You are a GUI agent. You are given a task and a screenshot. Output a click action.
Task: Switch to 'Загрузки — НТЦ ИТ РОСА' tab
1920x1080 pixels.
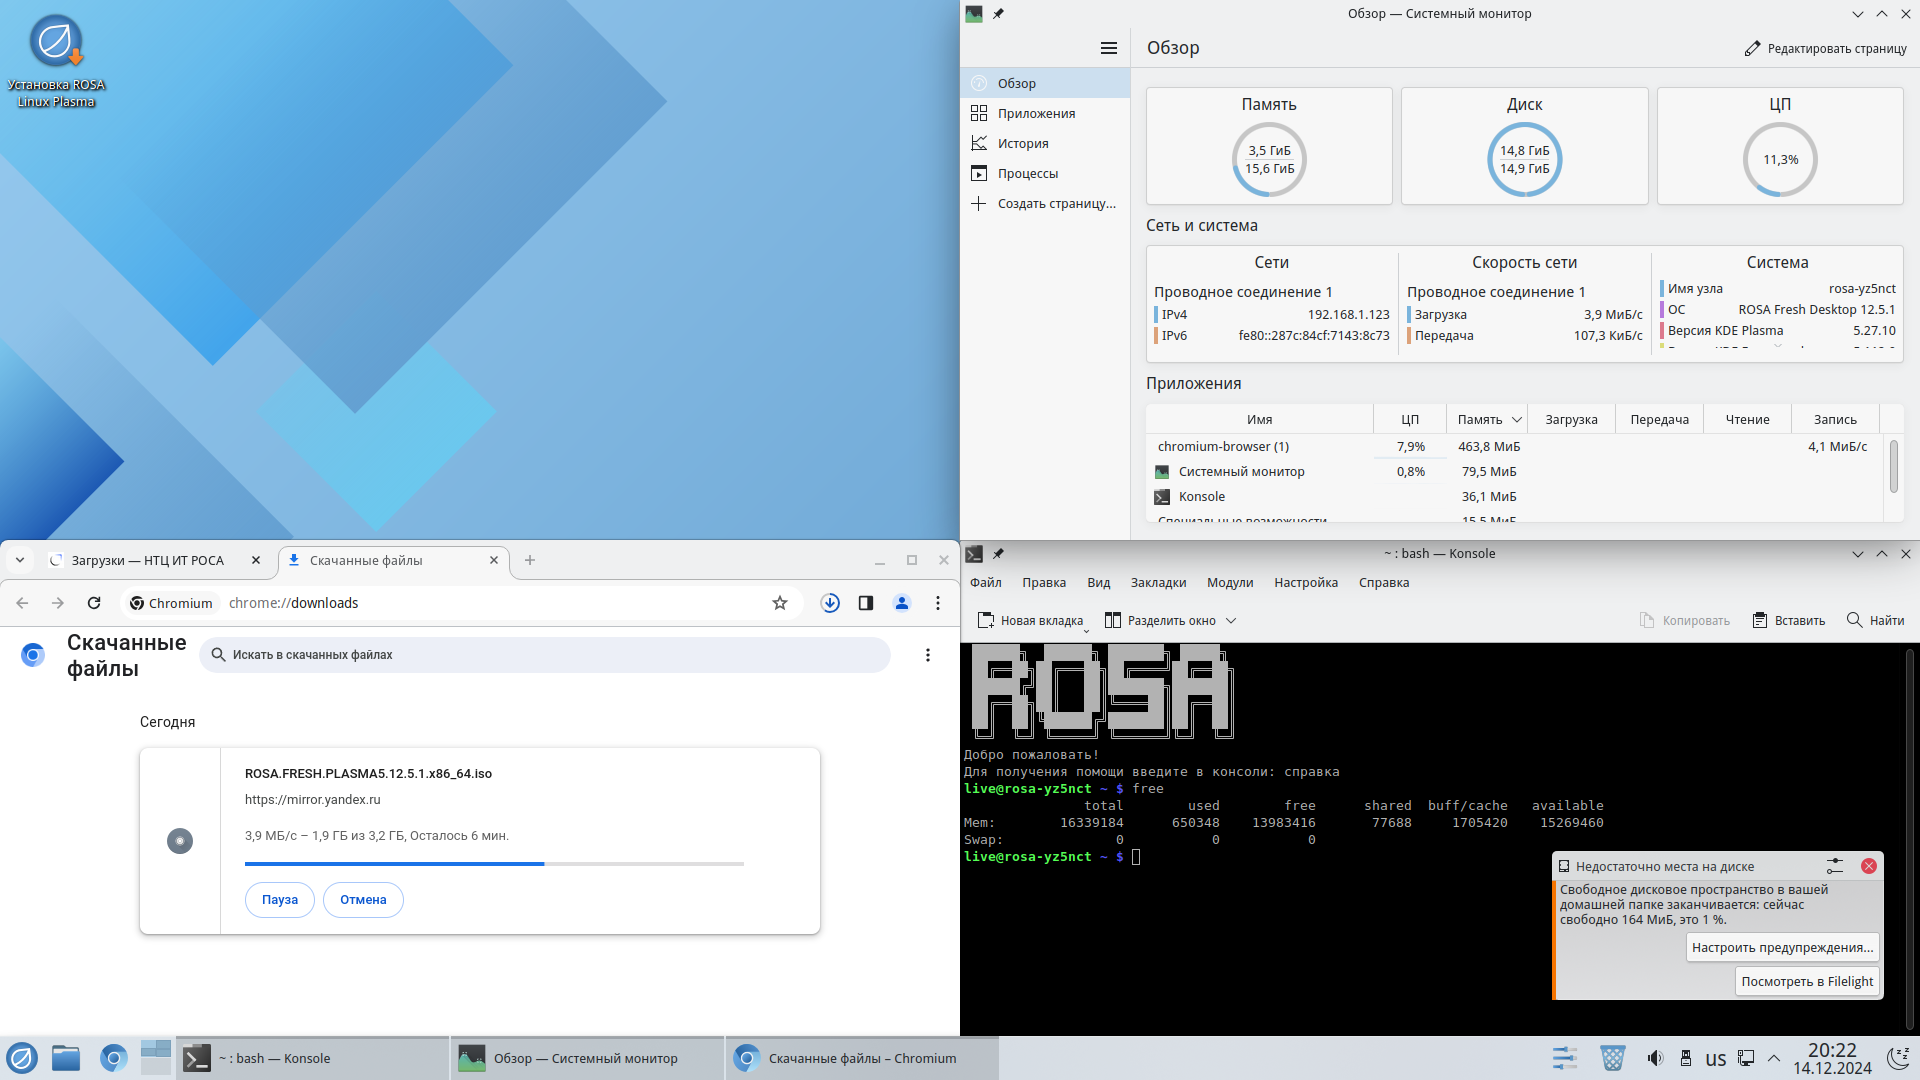148,561
